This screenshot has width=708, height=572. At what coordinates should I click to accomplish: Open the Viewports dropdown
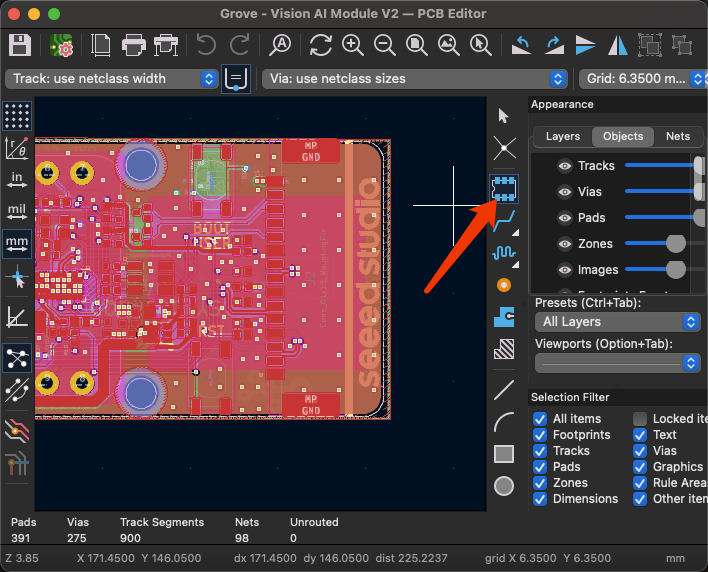click(x=617, y=363)
